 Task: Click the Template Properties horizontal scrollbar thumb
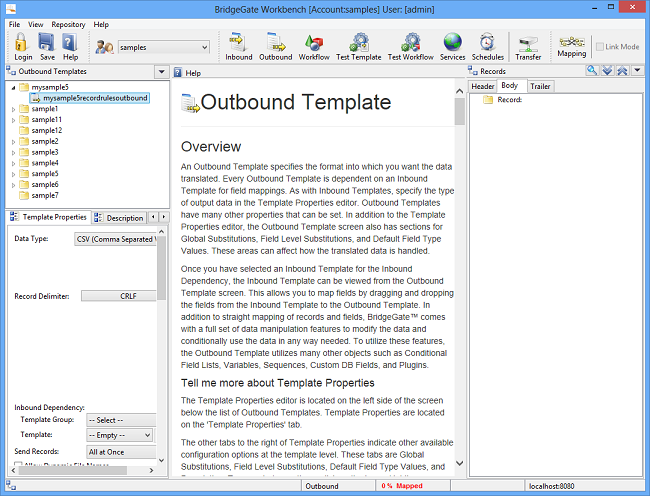click(x=73, y=470)
